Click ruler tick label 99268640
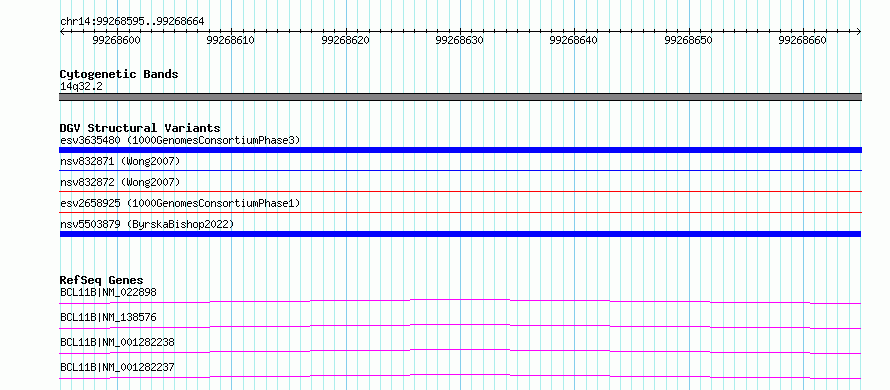890x390 pixels. pos(573,41)
